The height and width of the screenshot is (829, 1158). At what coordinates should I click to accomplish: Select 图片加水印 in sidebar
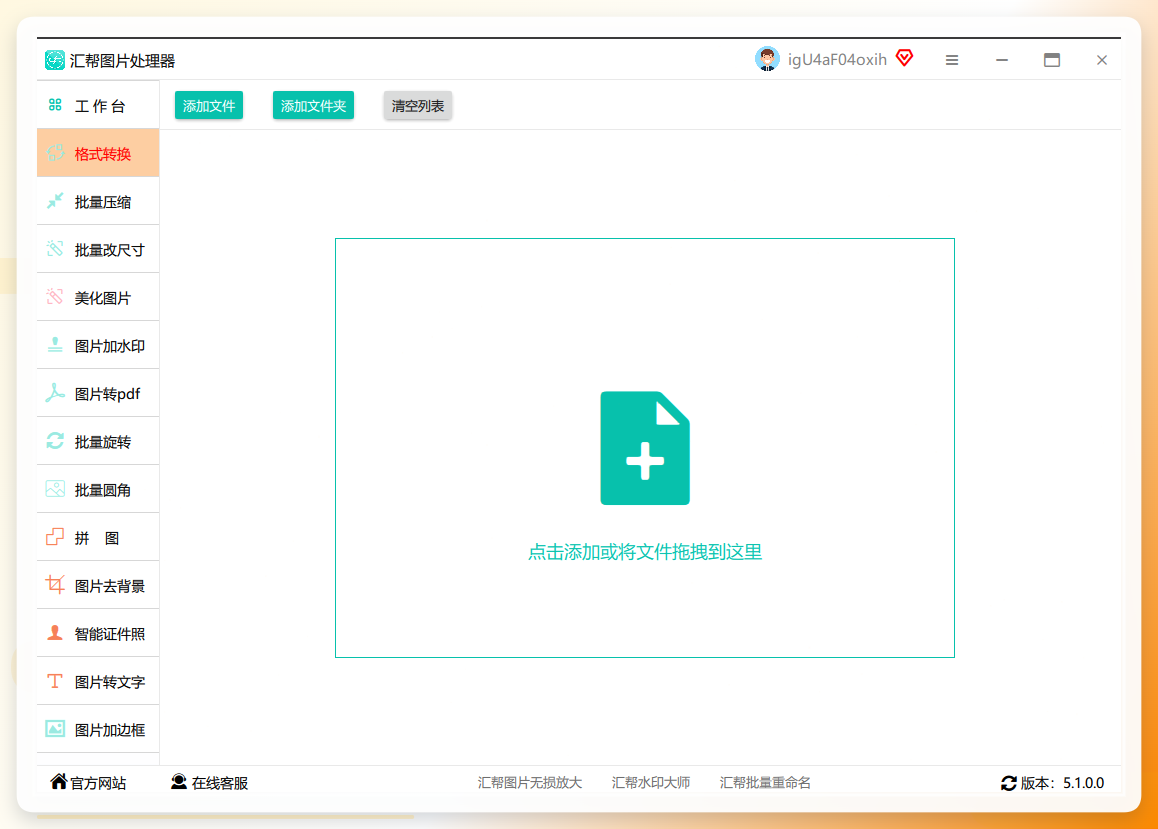[x=98, y=345]
